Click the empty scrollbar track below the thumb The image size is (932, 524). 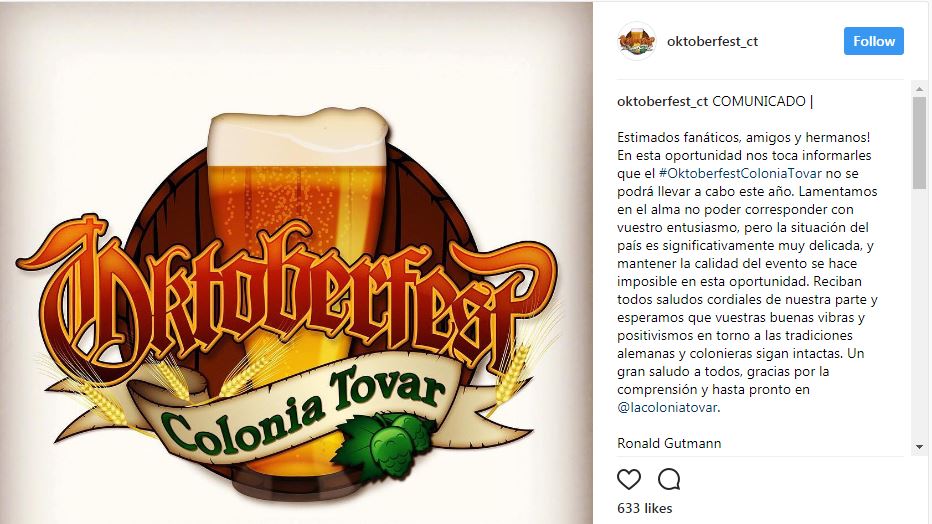[920, 315]
